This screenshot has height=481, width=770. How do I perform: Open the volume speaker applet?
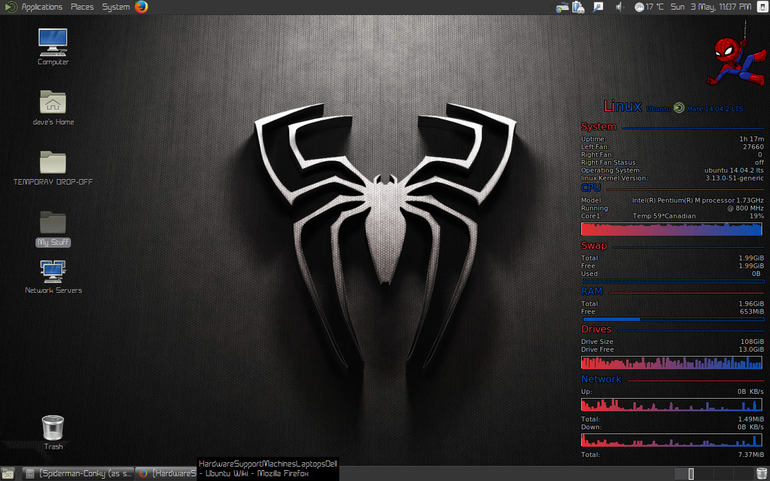coord(619,7)
